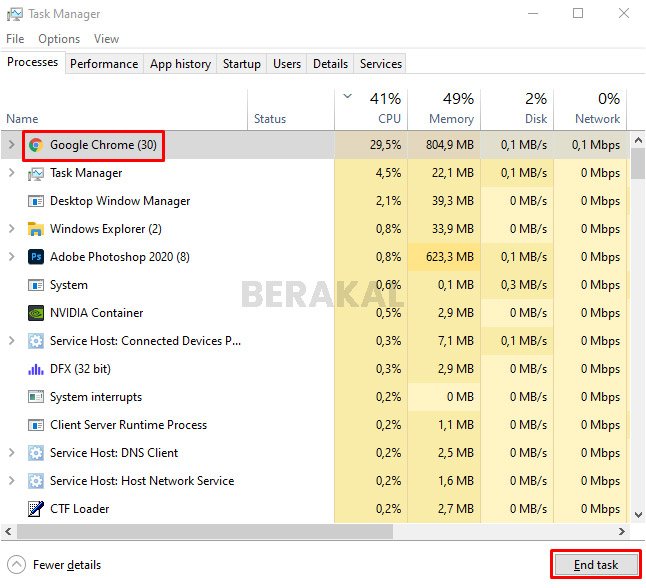Sort by the Disk column header

(517, 110)
